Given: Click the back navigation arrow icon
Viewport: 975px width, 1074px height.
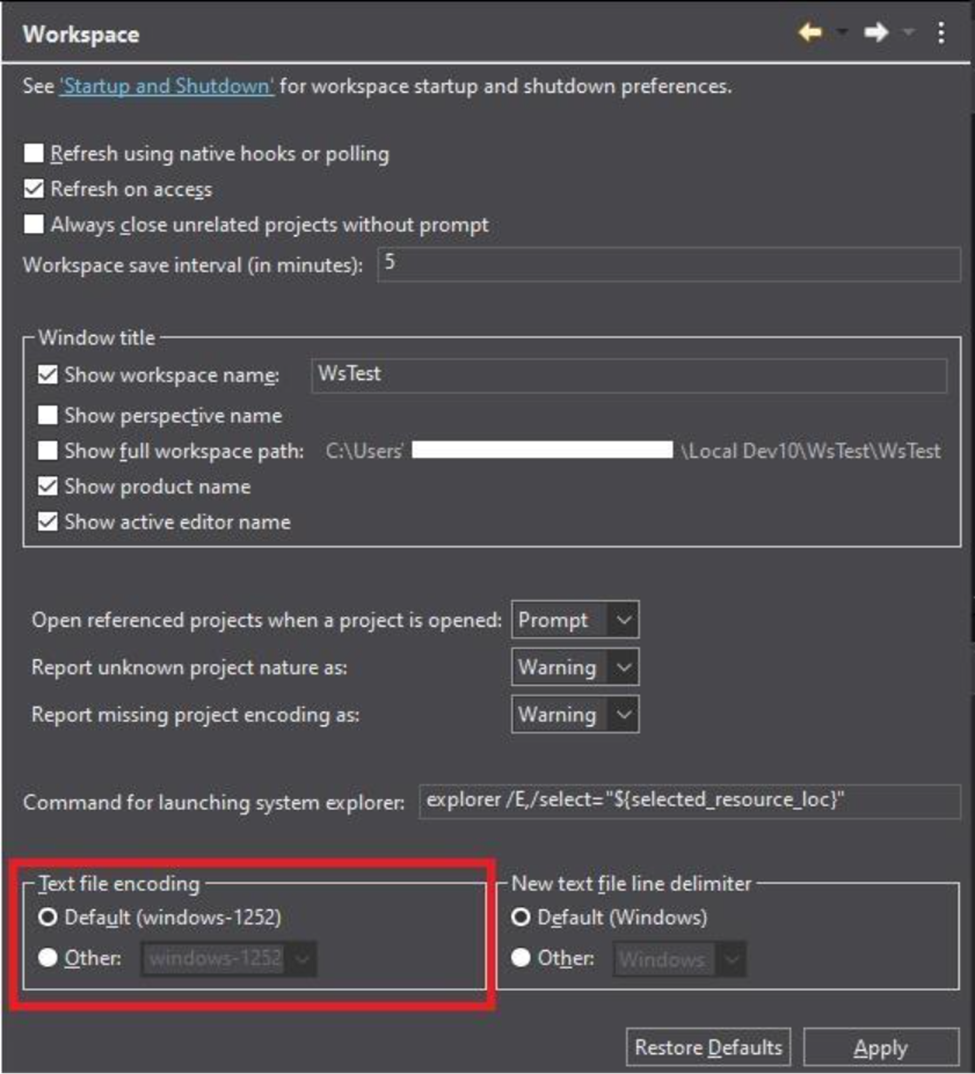Looking at the screenshot, I should tap(810, 33).
